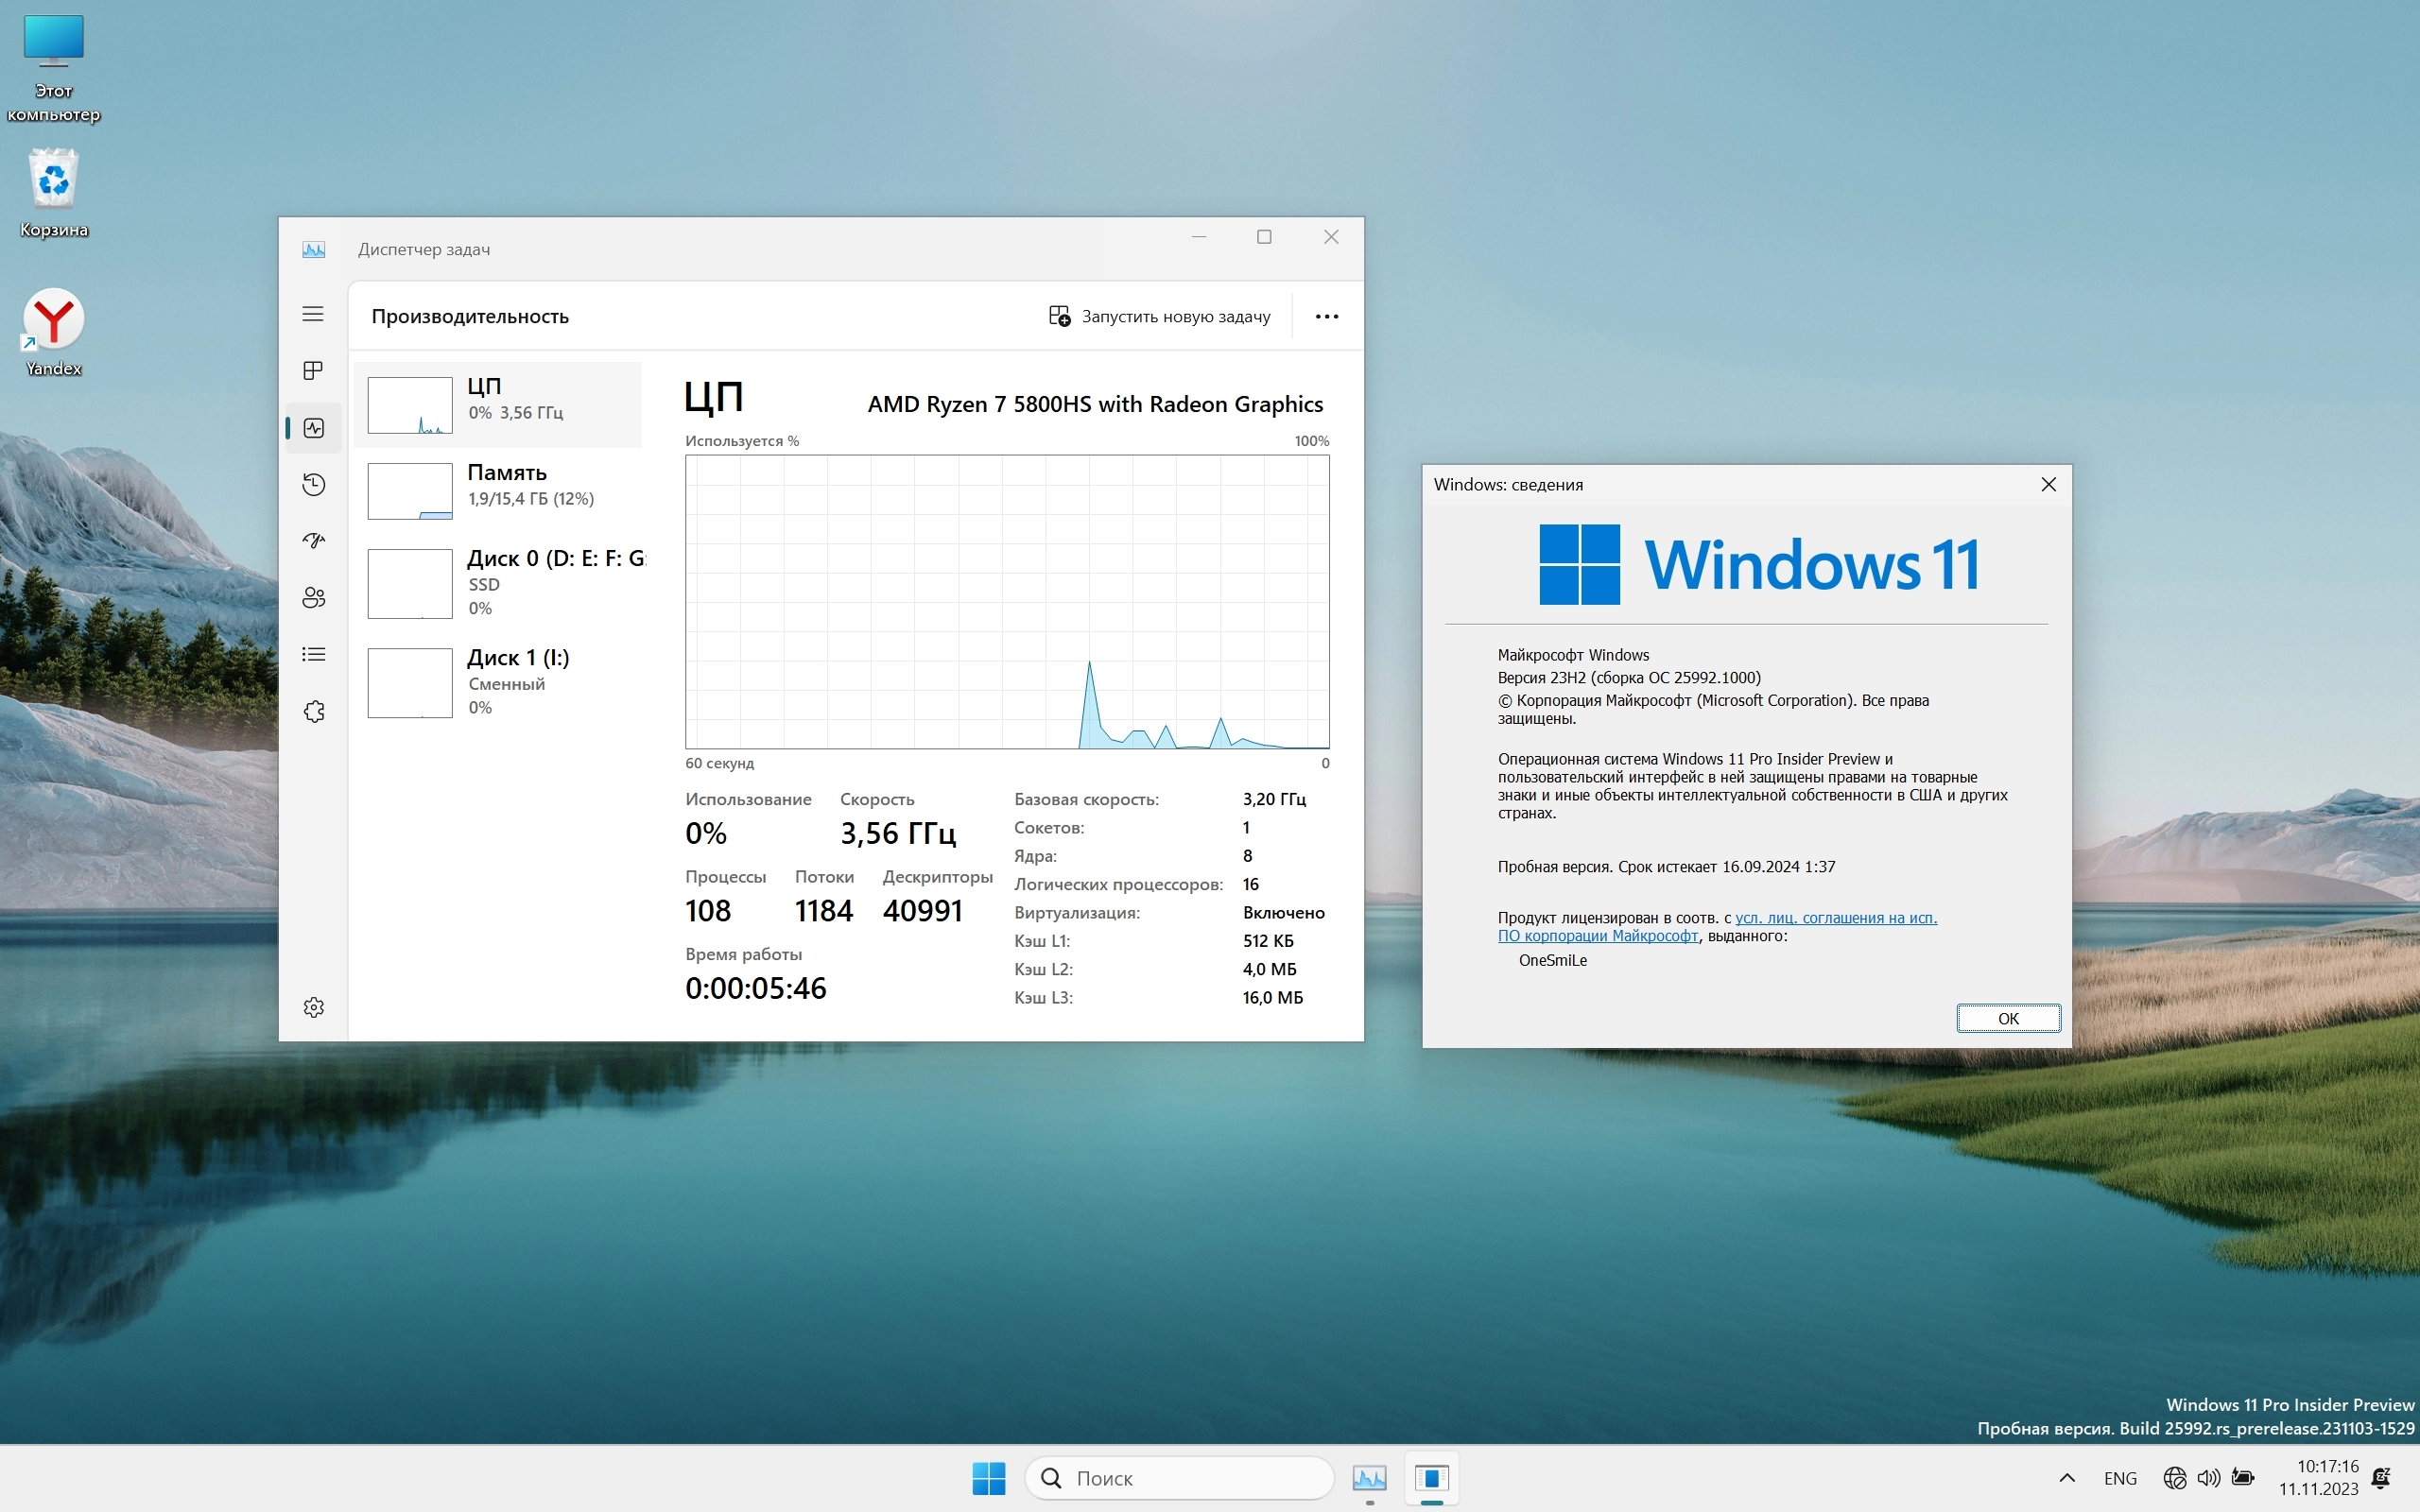Screen dimensions: 2420x1512
Task: Show hidden tray icons chevron
Action: 2066,1477
